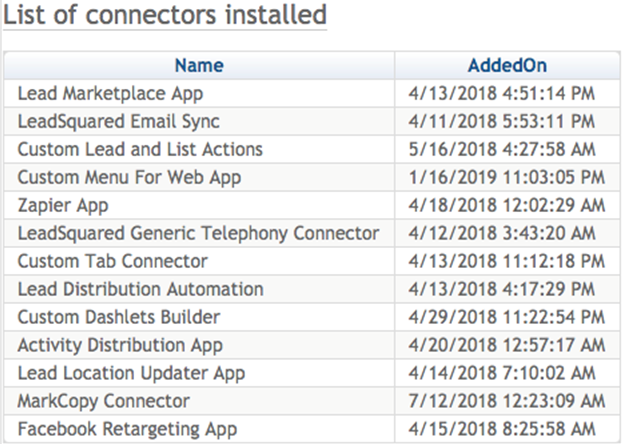Click the 5/16/2018 4:27:58 AM date cell
The width and height of the screenshot is (624, 444).
tap(503, 150)
